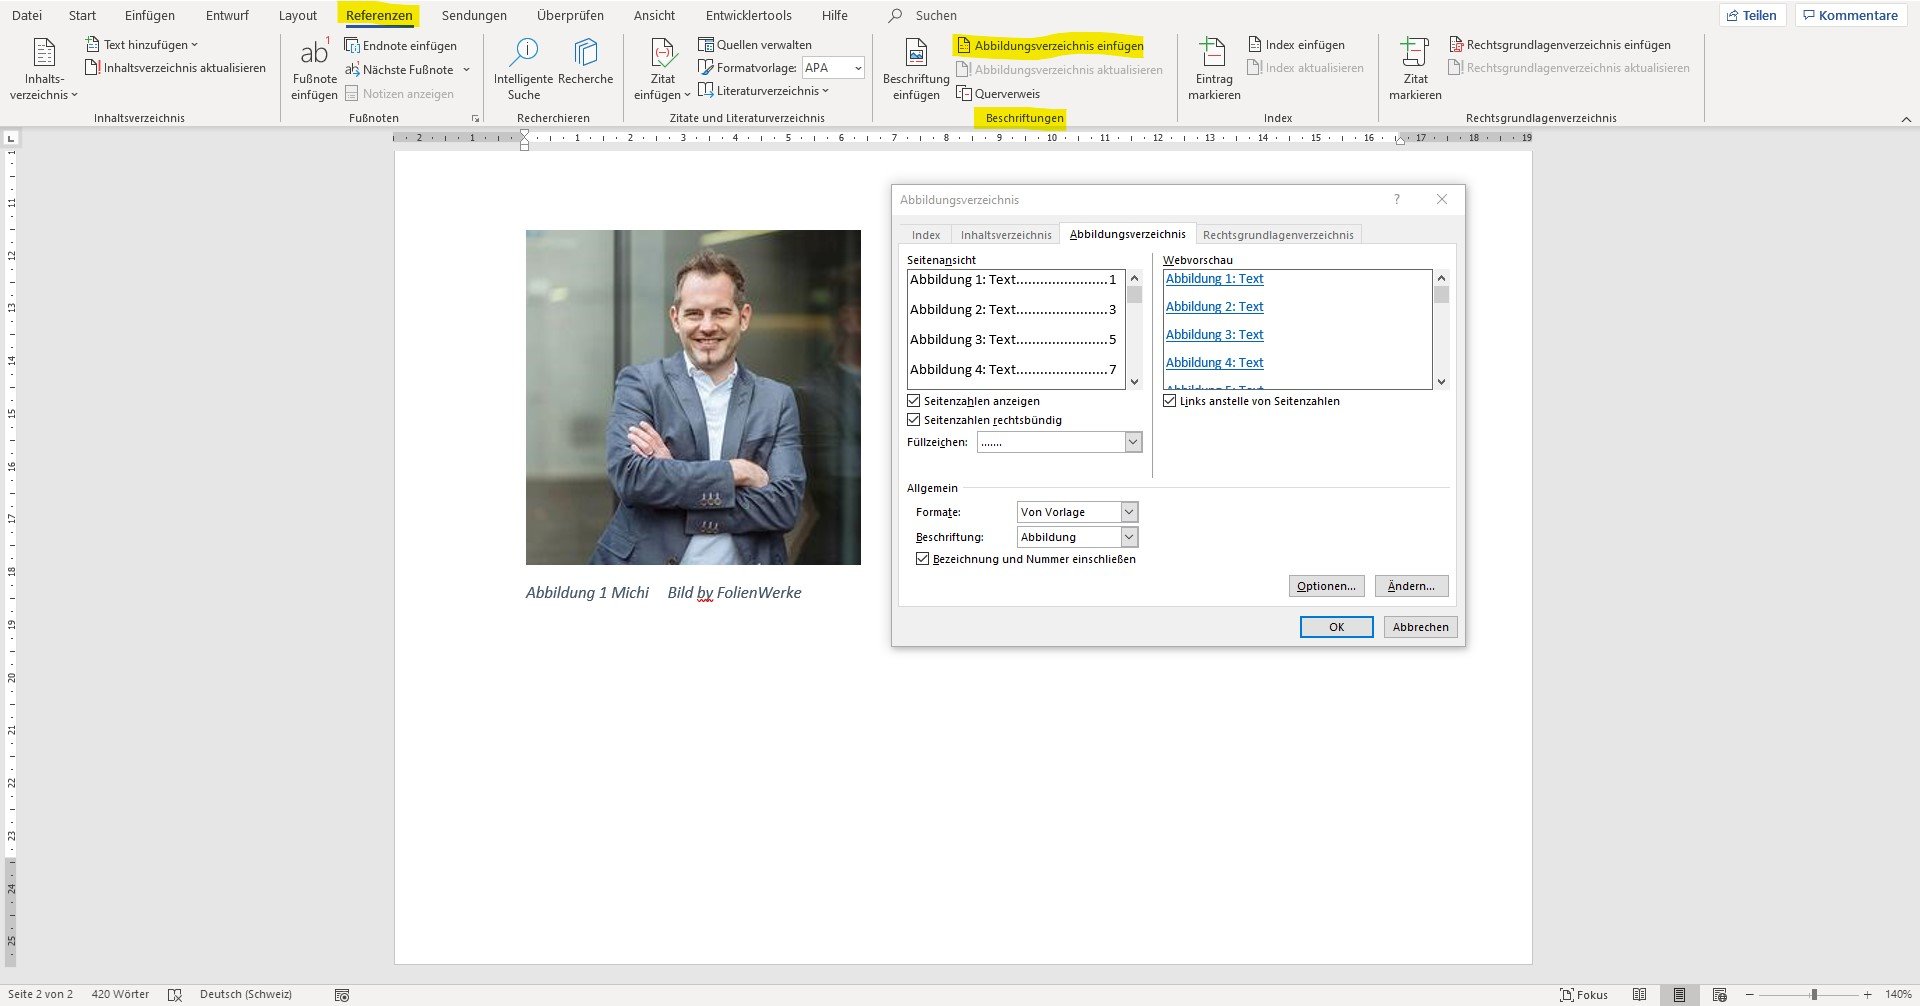
Task: Click Rechtsgrundlagenverzeichnis einfügen icon
Action: tap(1456, 45)
